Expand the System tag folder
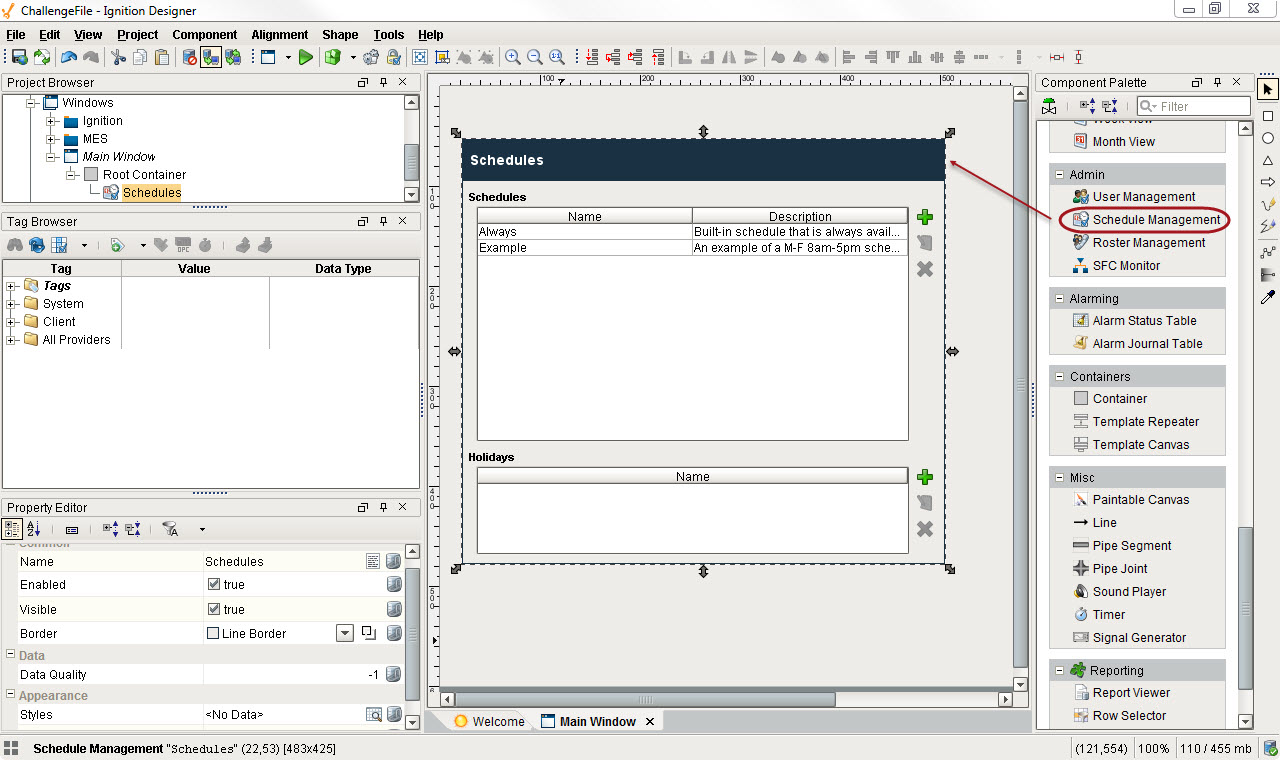The image size is (1280, 760). coord(12,304)
